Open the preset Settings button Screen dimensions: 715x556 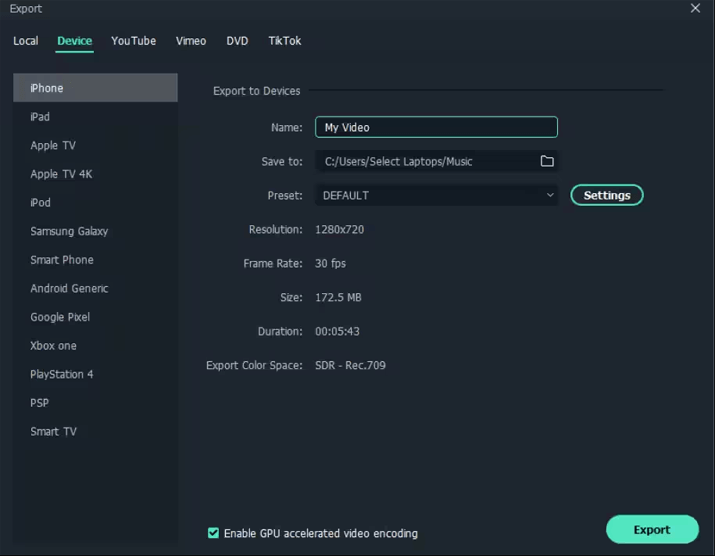click(x=607, y=195)
